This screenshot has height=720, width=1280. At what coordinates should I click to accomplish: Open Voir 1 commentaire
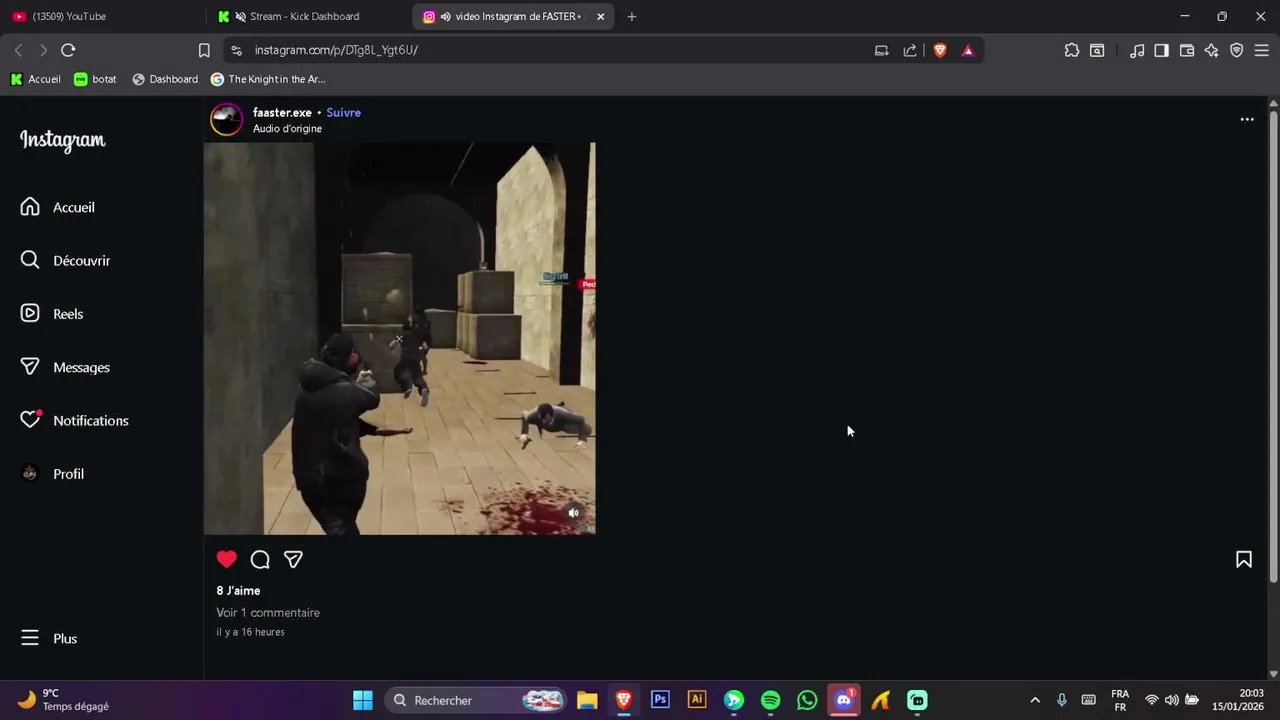(x=268, y=612)
